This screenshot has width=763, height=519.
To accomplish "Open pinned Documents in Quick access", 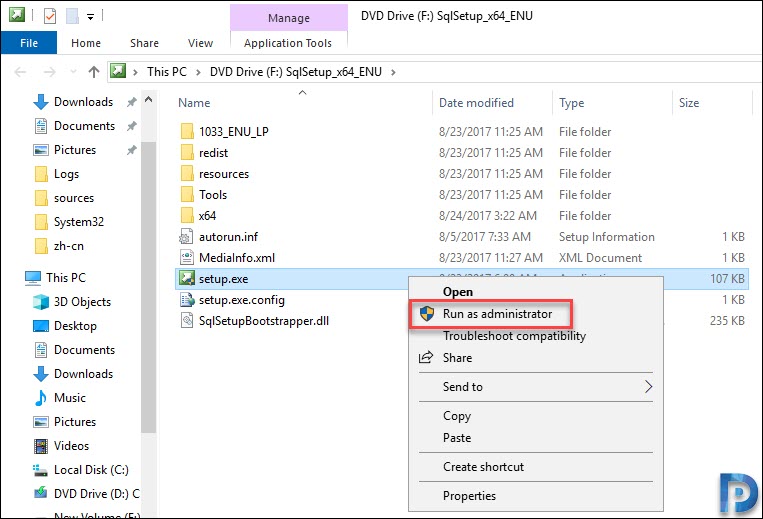I will click(x=84, y=126).
